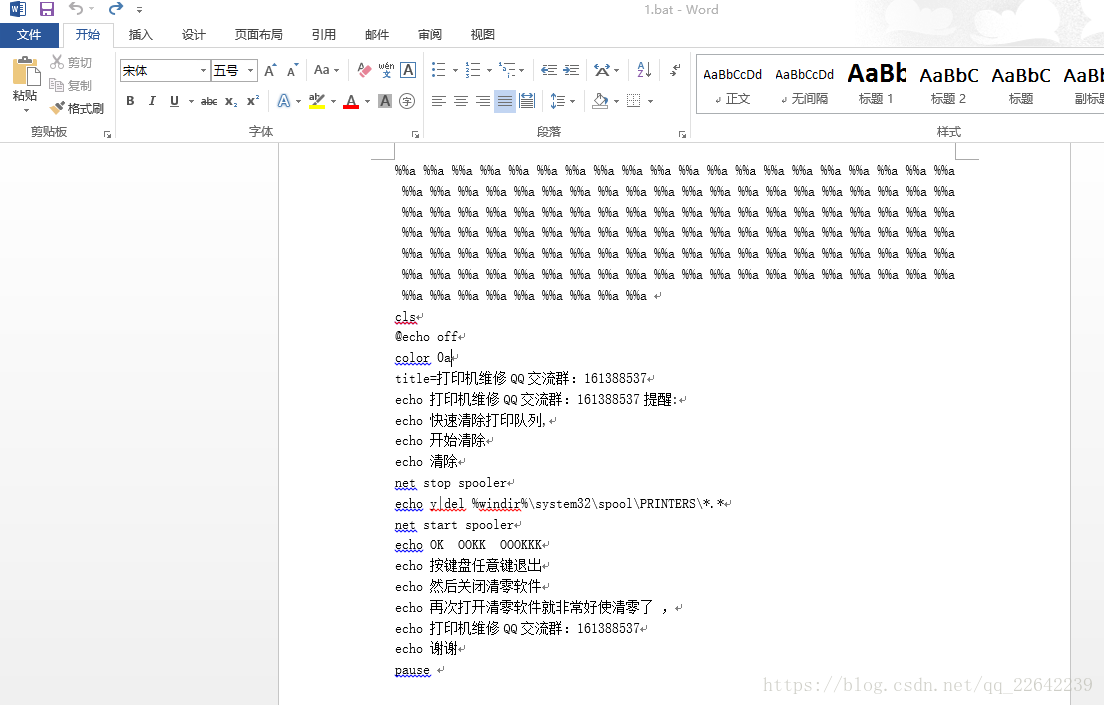Decrease paragraph indent
The width and height of the screenshot is (1104, 705).
548,70
